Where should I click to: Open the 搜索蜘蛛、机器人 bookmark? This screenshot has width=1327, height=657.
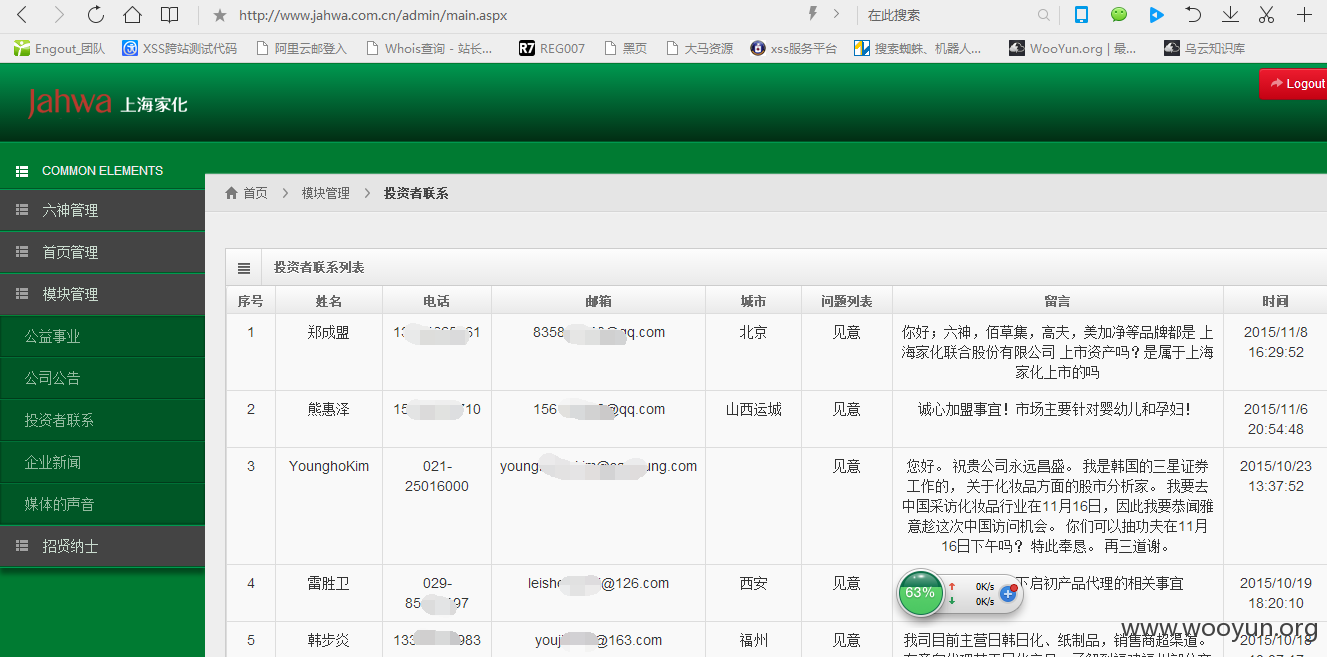tap(918, 48)
